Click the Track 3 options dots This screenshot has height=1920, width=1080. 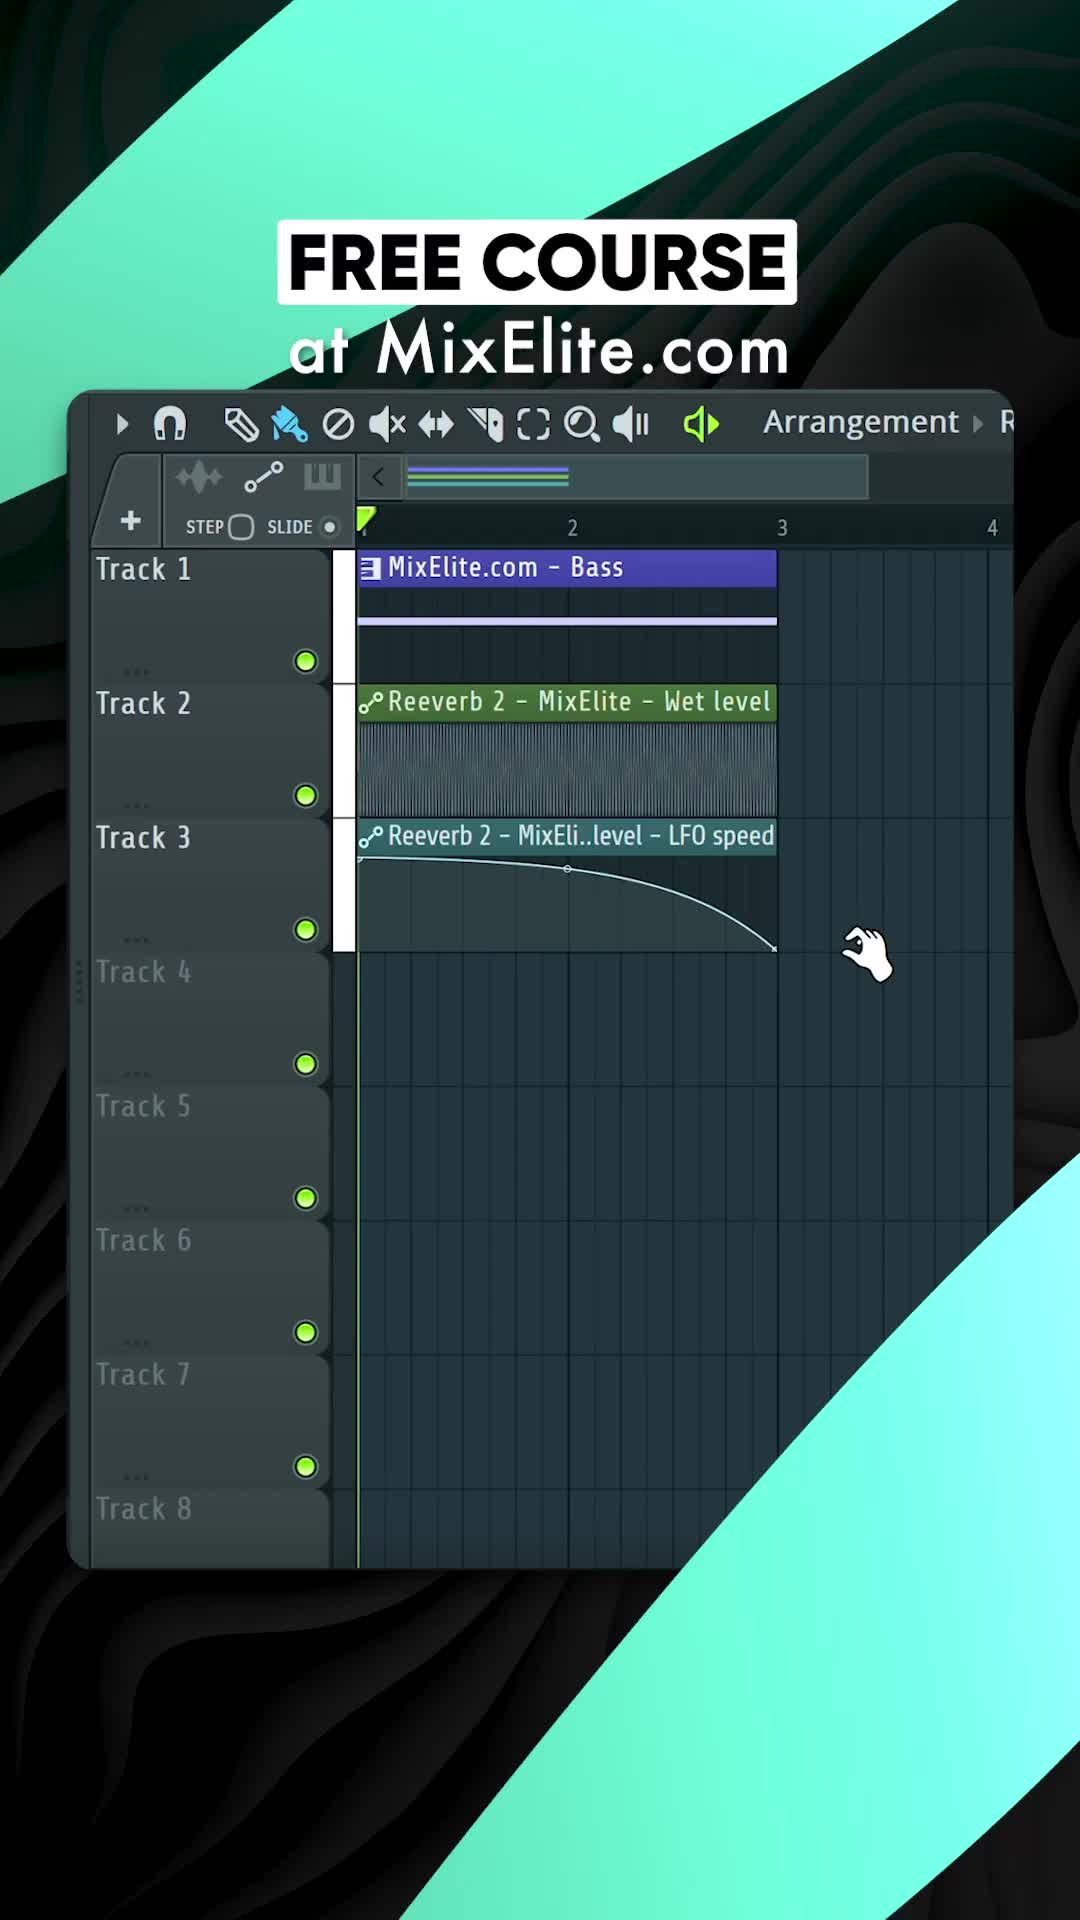(x=137, y=939)
